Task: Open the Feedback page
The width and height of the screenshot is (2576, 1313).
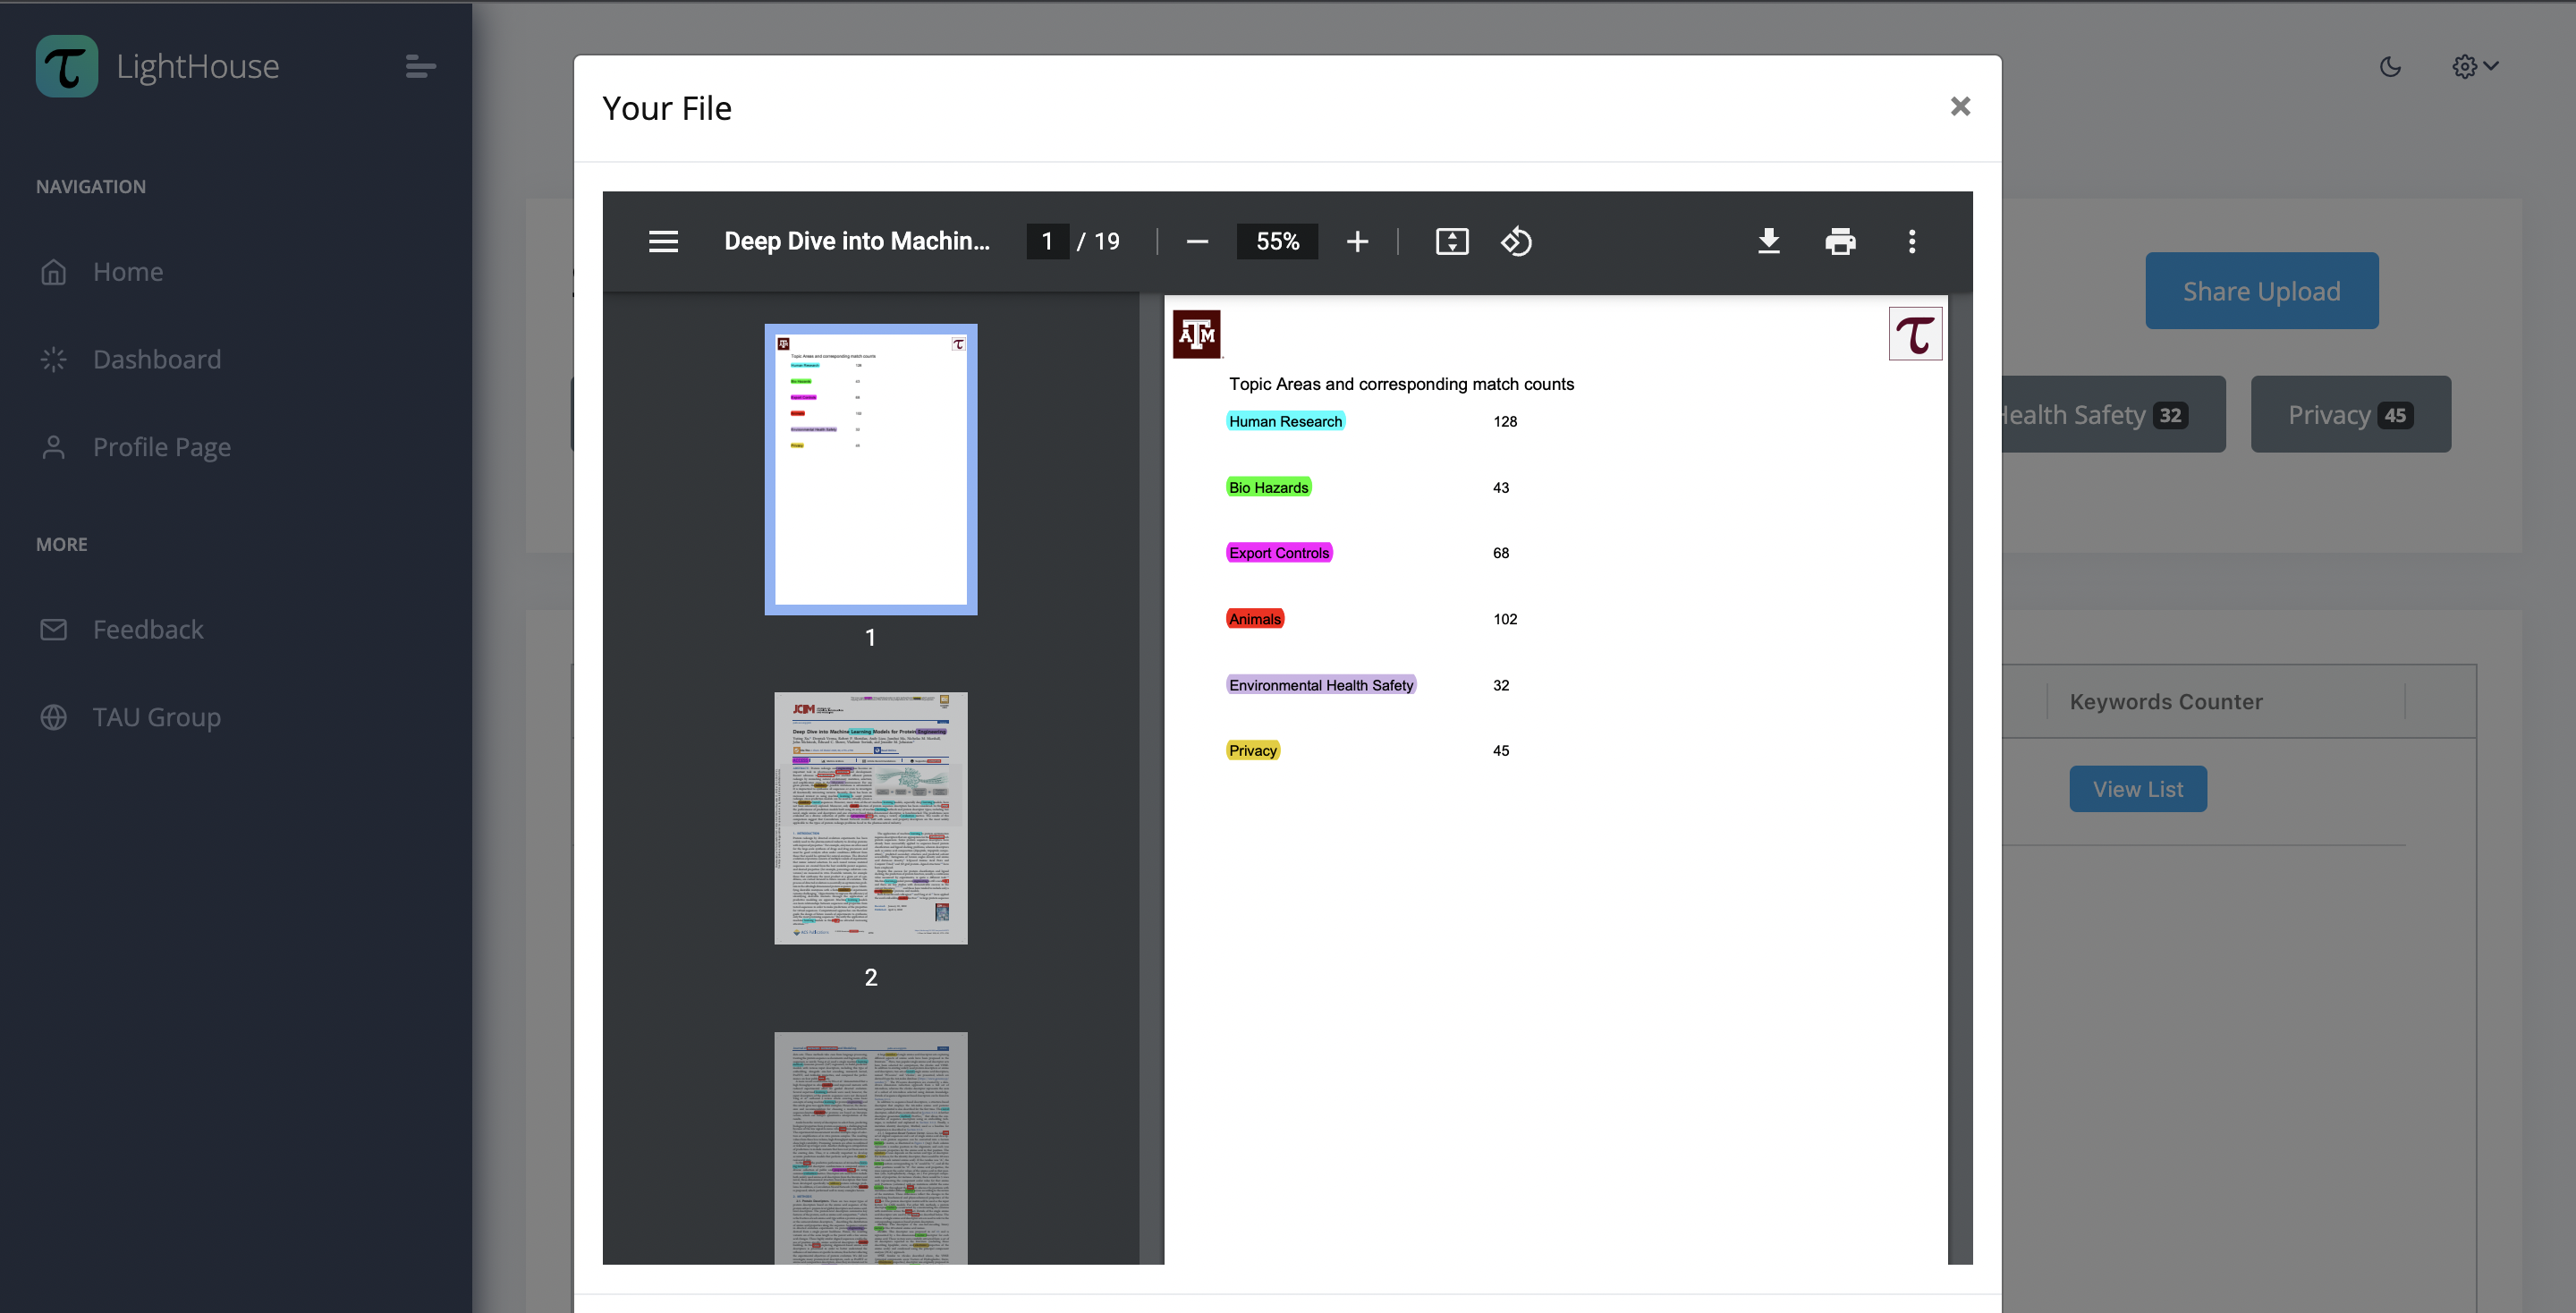Action: tap(148, 630)
